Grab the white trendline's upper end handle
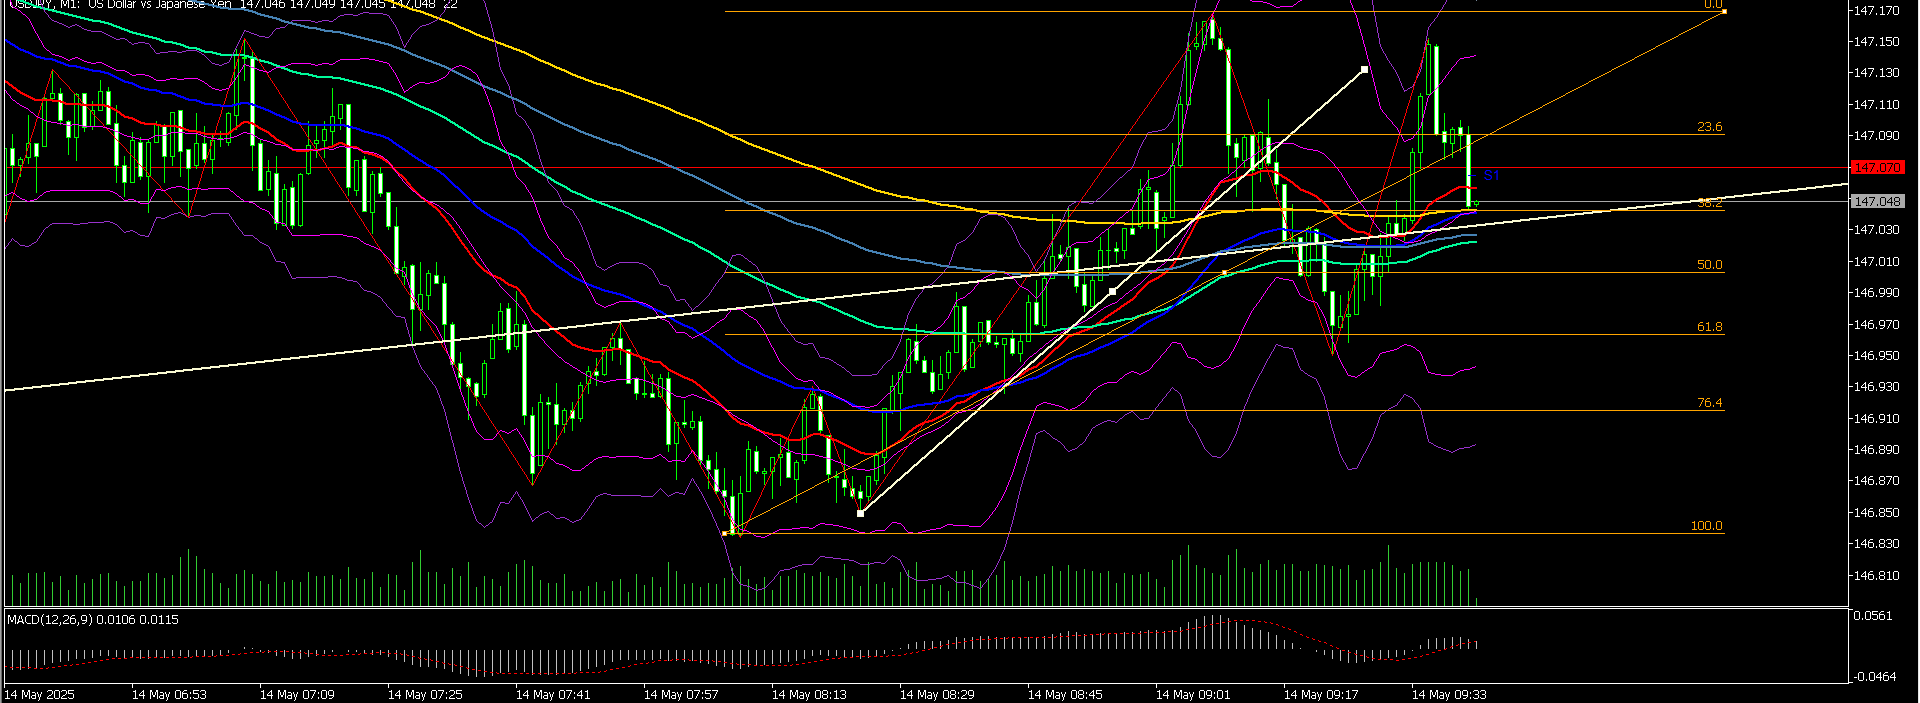The image size is (1920, 703). point(1365,70)
